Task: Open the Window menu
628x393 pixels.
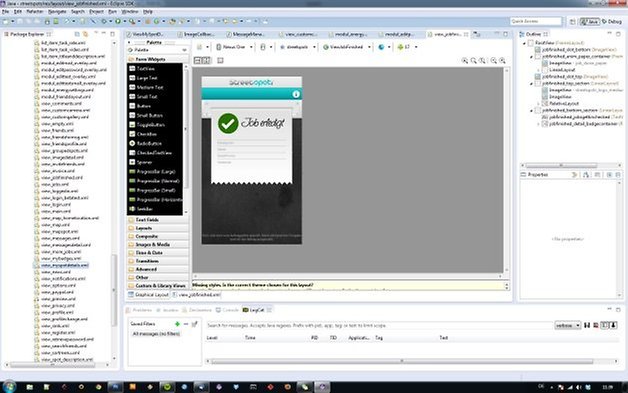Action: tap(129, 12)
